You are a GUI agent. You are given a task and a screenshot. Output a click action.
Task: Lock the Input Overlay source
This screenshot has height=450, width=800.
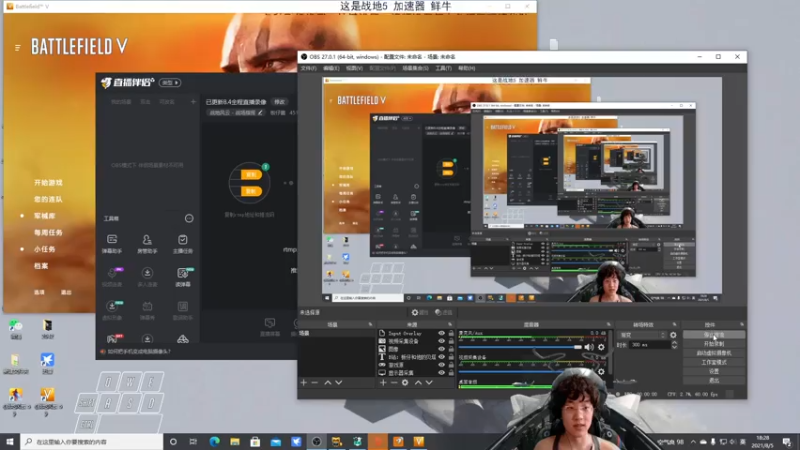451,333
